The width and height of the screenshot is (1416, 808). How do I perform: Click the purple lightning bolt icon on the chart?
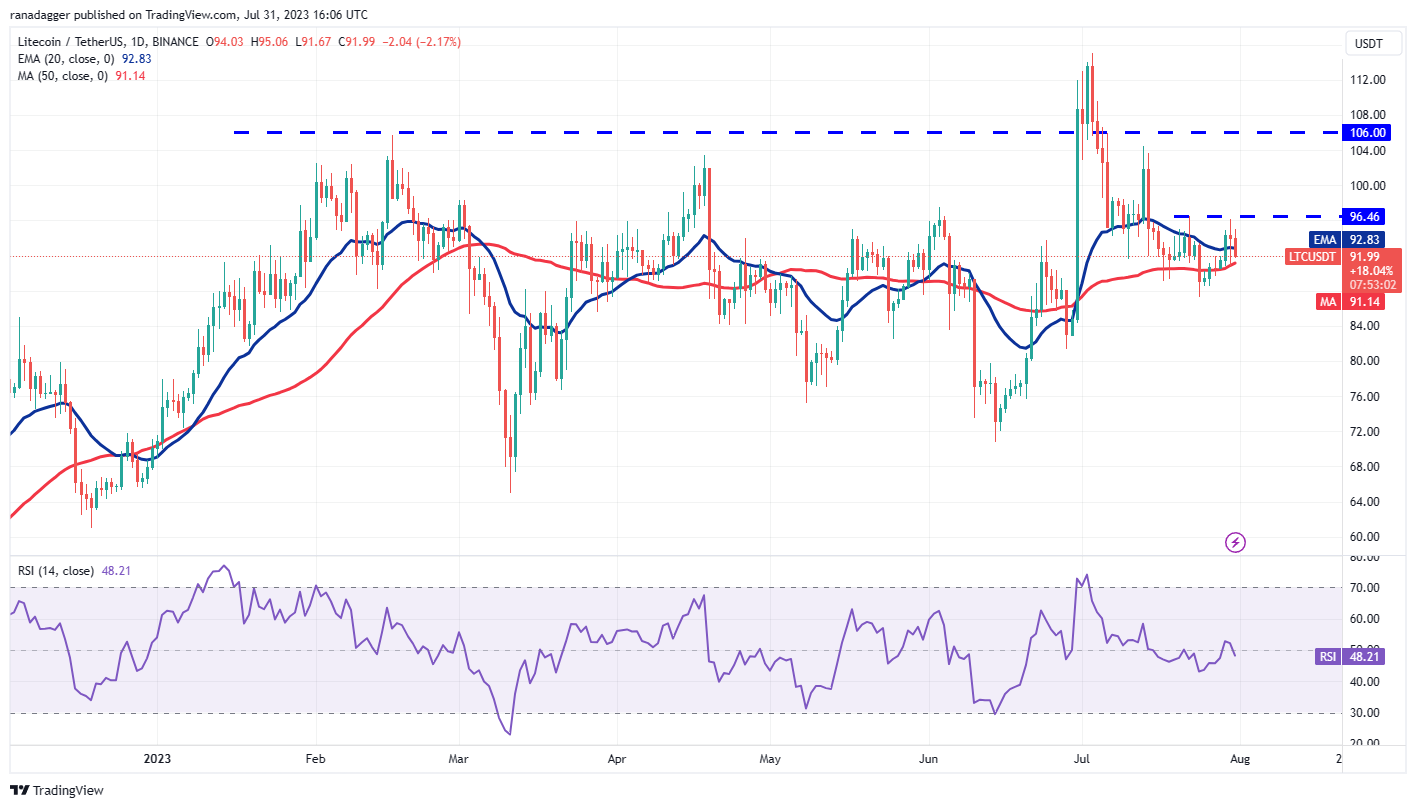tap(1234, 543)
